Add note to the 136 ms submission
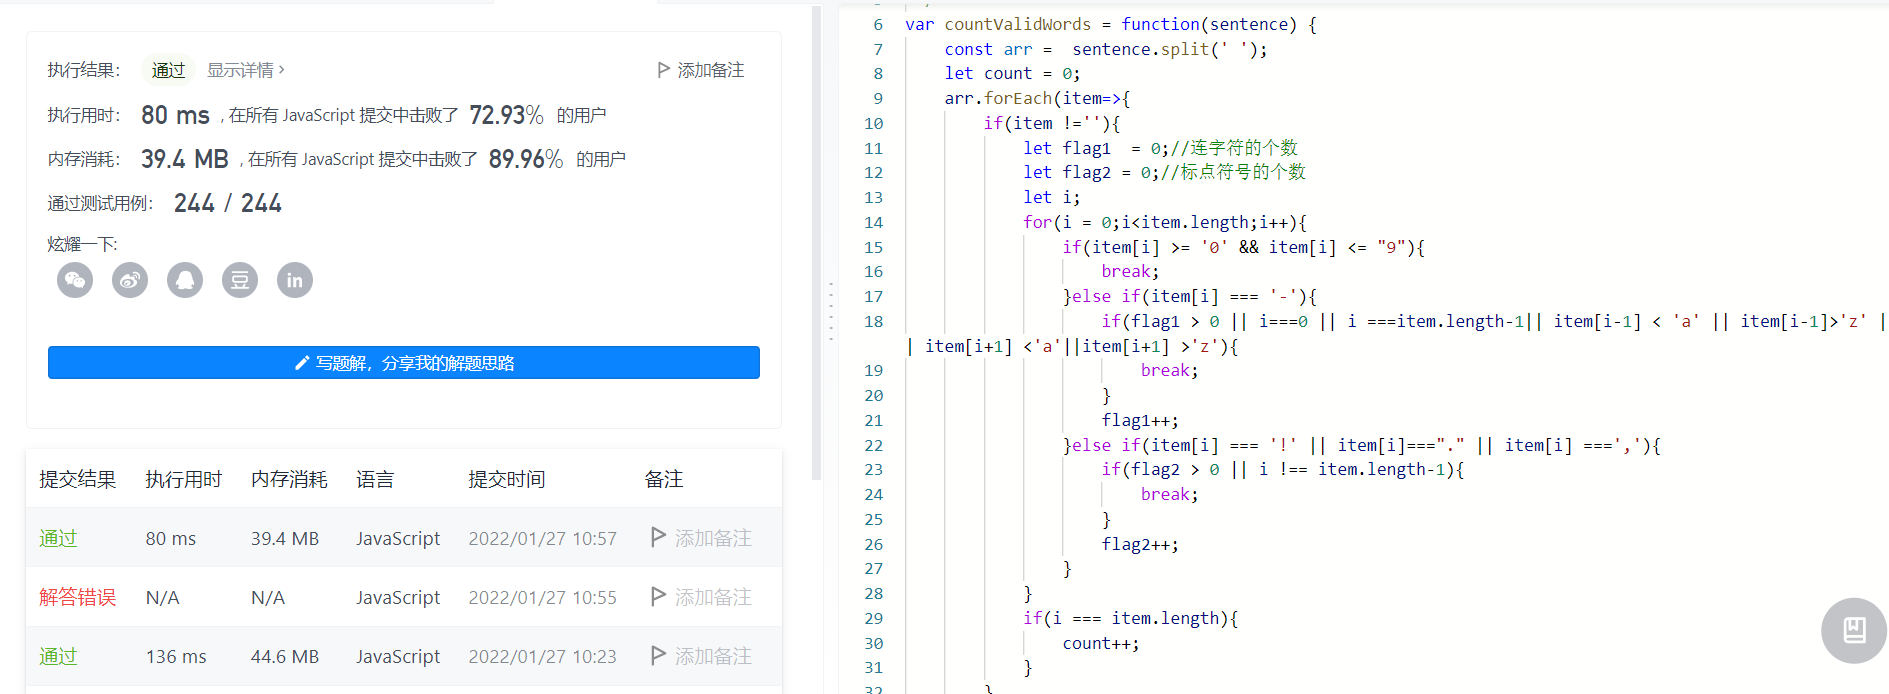This screenshot has width=1889, height=694. point(701,656)
